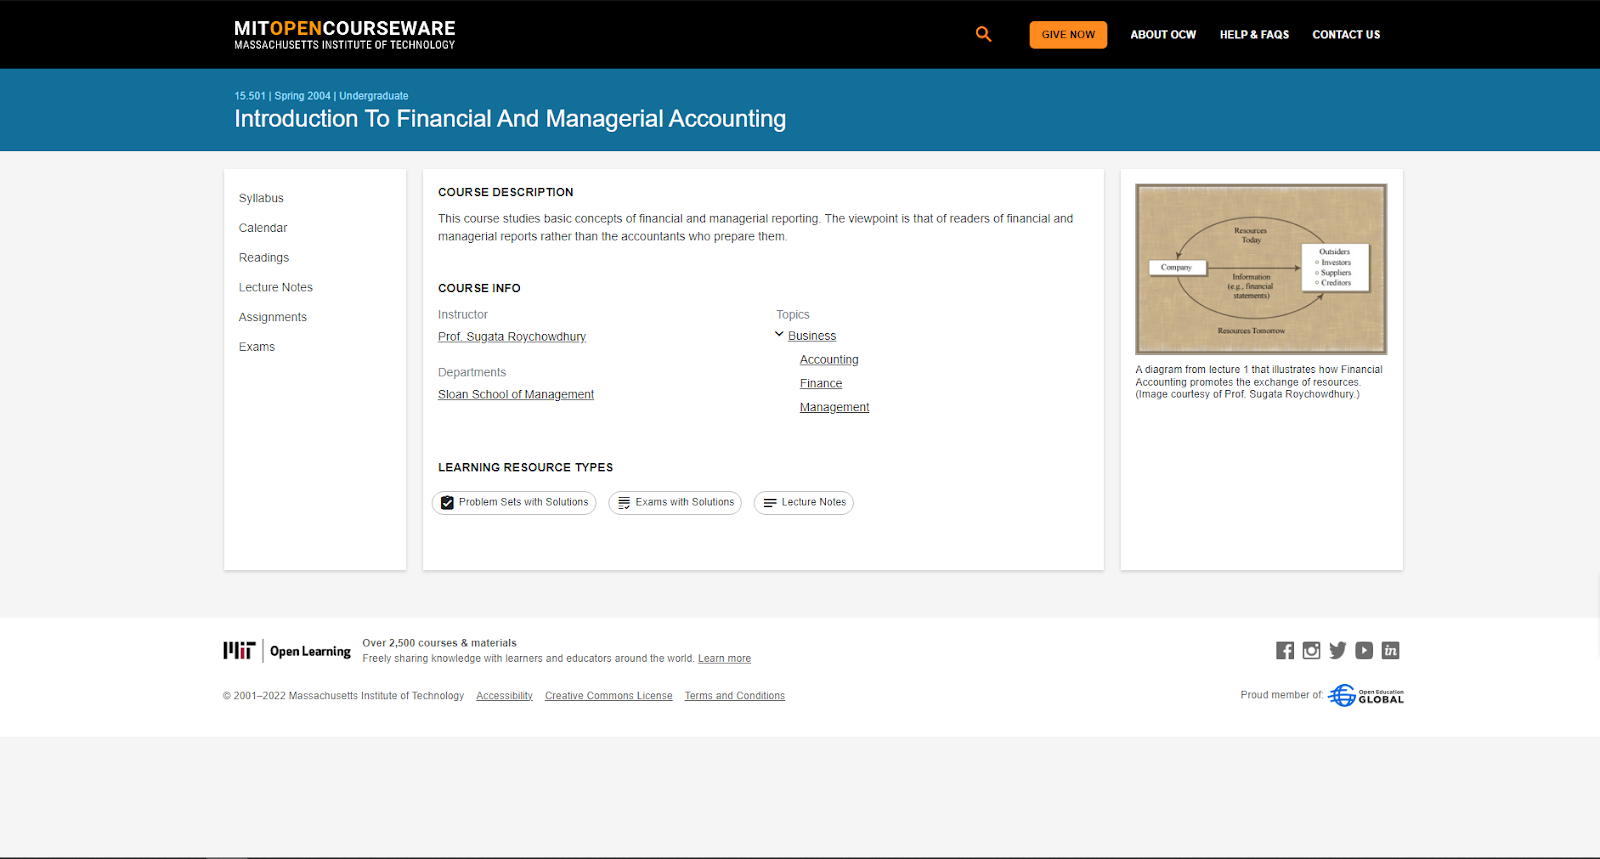This screenshot has width=1600, height=859.
Task: Go to the Lecture Notes sidebar section
Action: coord(276,288)
